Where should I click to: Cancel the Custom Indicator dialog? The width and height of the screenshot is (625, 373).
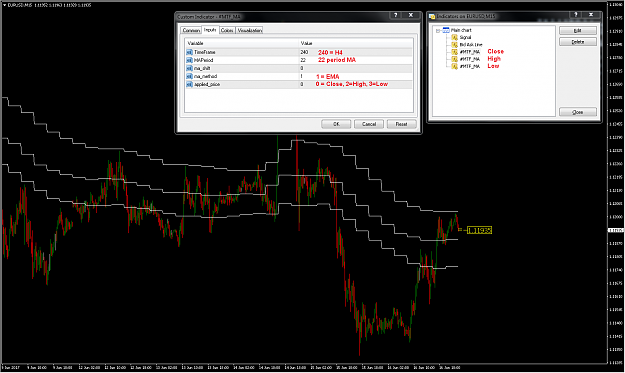(369, 124)
